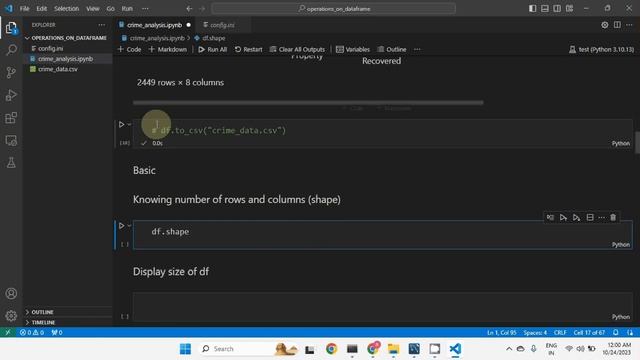Open Run and Debug view
Screen dimensions: 640x360
(11, 95)
